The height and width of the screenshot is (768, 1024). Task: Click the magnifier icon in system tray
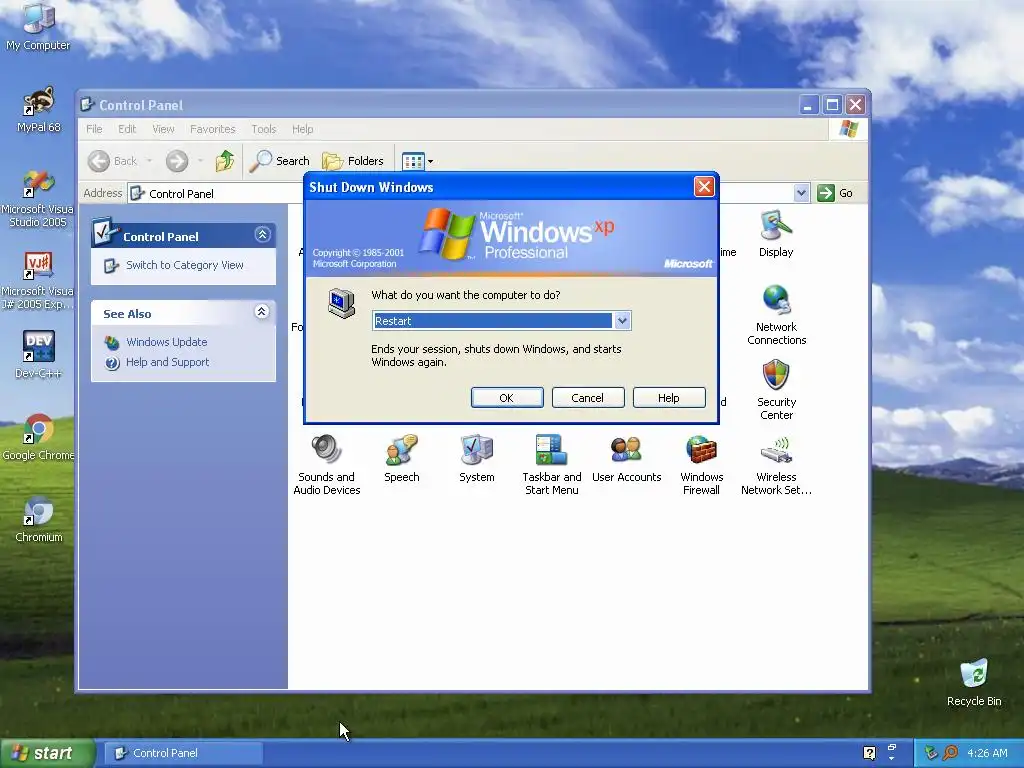point(950,752)
